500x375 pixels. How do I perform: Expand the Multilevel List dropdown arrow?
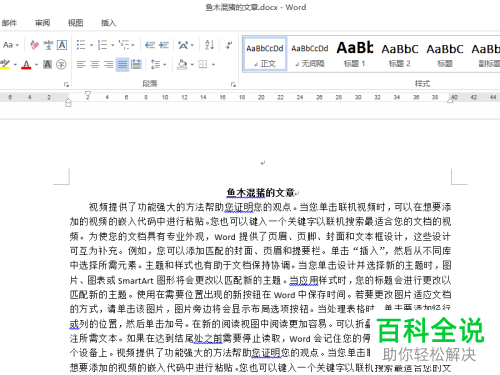[x=133, y=45]
